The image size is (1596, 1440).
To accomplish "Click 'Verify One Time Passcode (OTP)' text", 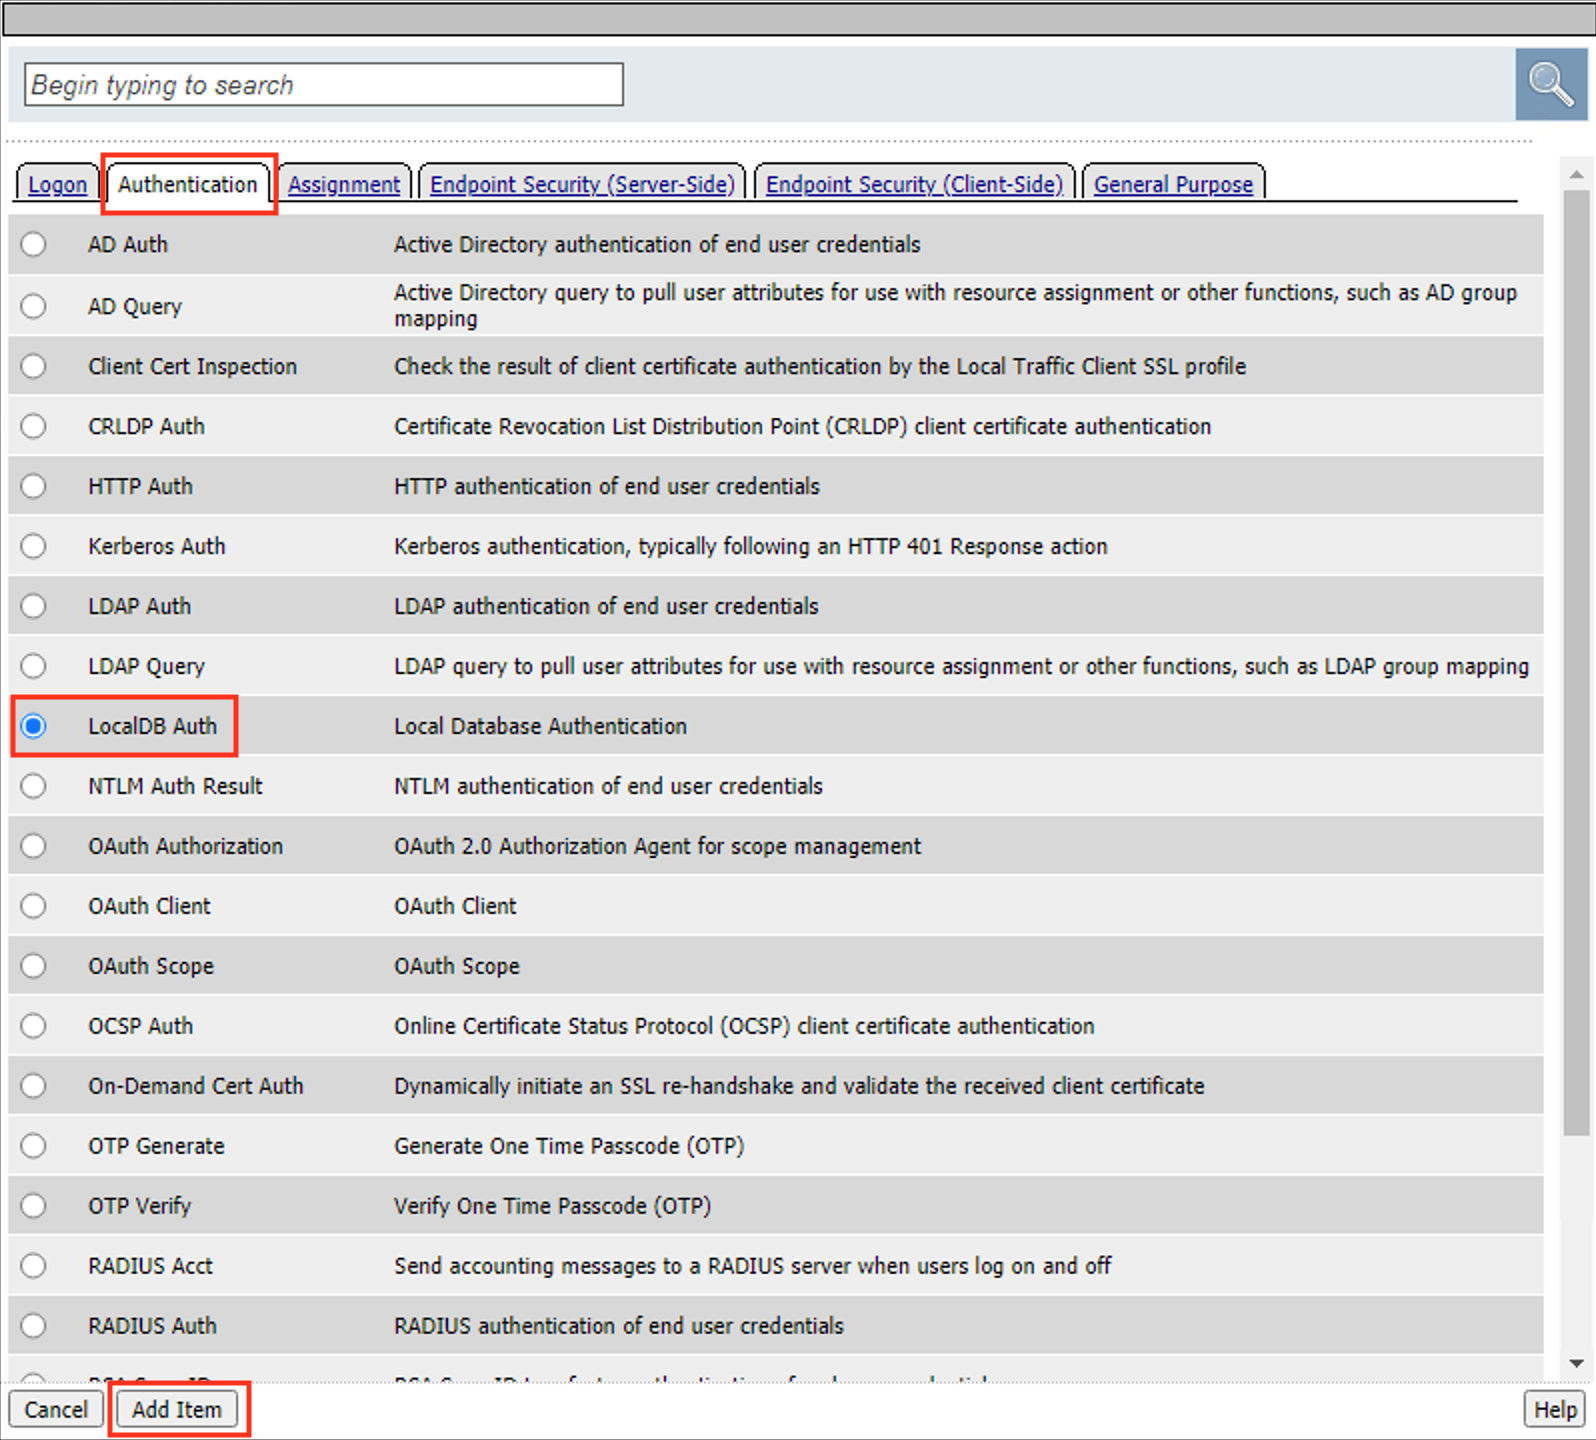I will click(x=552, y=1206).
